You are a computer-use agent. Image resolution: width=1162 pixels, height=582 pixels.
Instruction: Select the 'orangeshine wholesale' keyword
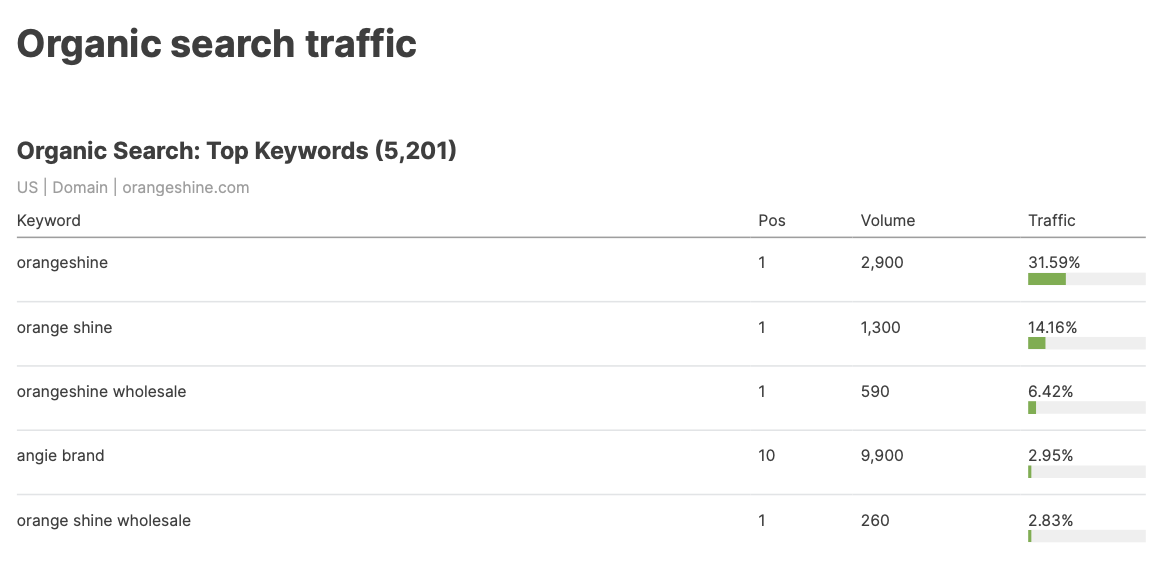point(101,391)
